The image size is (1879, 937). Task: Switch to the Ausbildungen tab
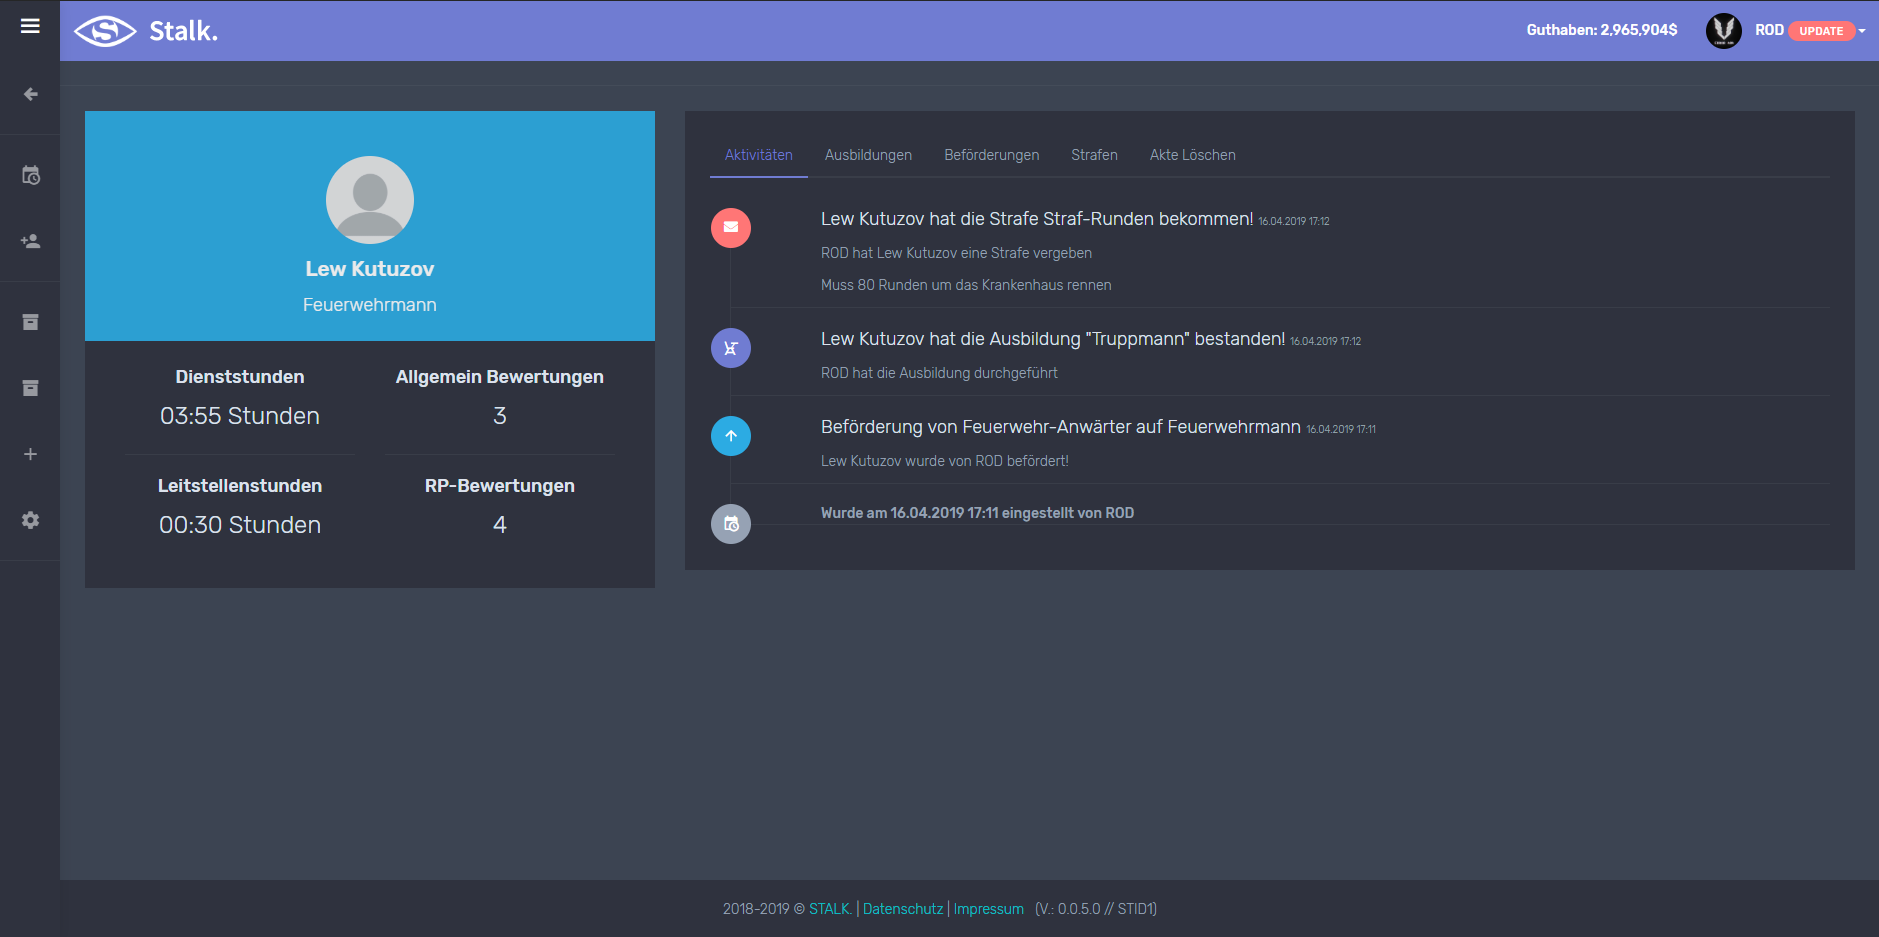[868, 155]
